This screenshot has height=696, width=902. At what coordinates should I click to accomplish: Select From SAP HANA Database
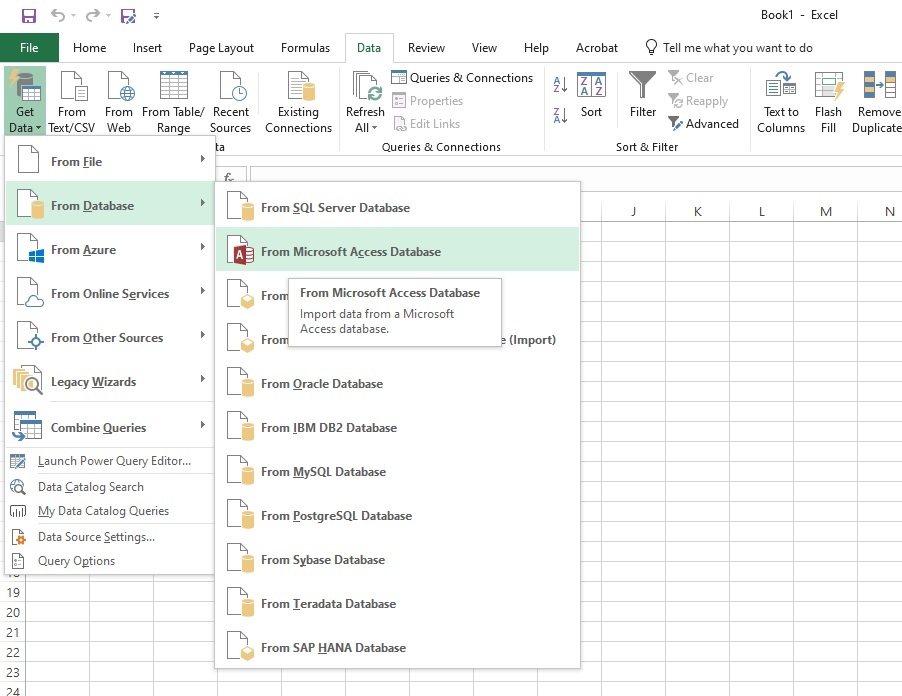(x=398, y=646)
